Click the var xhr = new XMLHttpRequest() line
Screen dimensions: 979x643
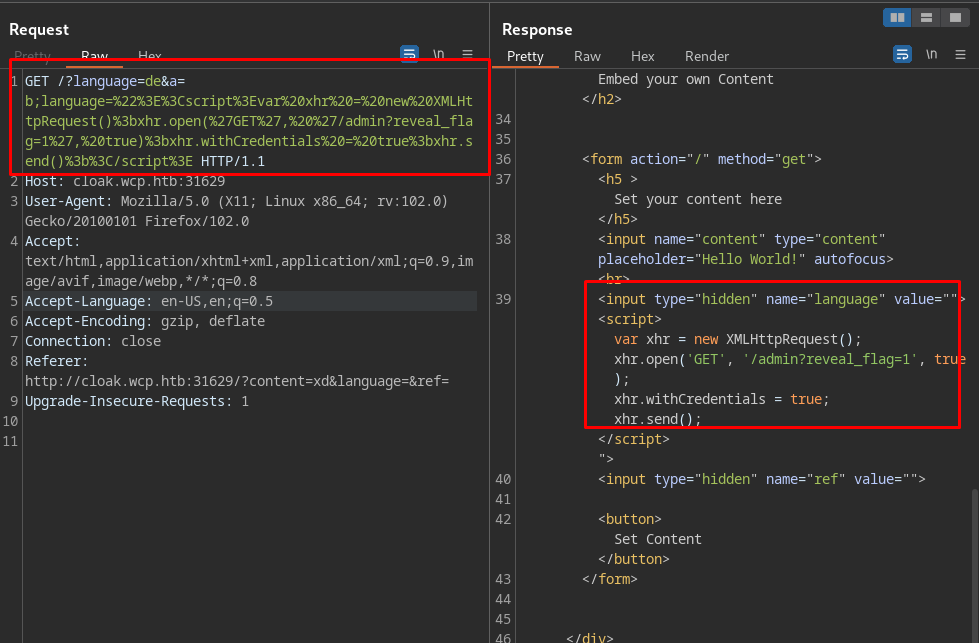pos(737,339)
